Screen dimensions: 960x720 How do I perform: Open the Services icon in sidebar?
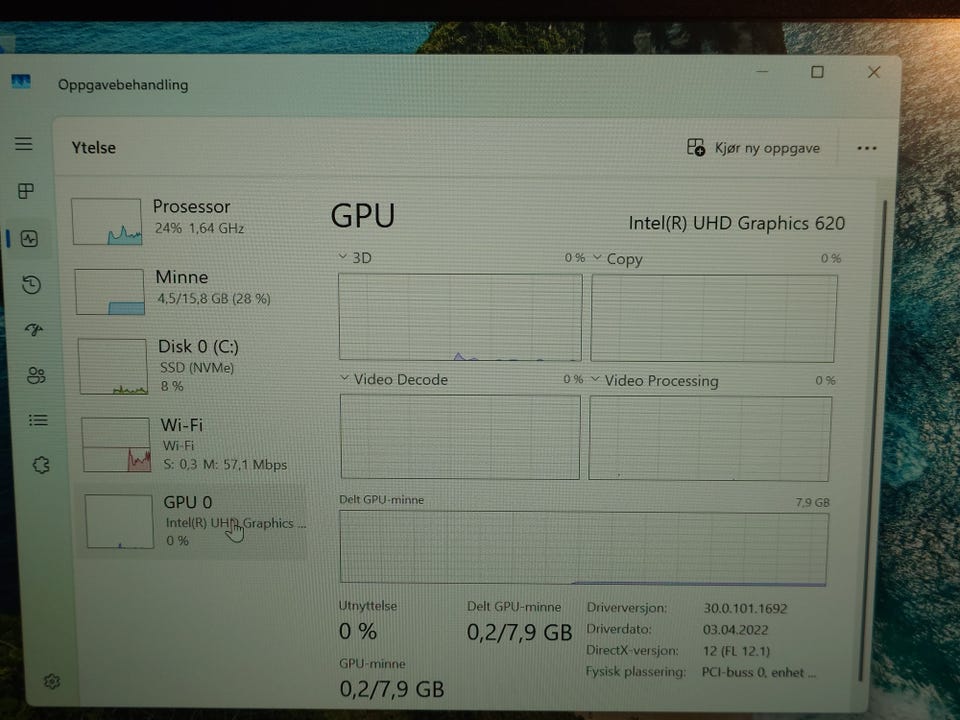tap(40, 465)
